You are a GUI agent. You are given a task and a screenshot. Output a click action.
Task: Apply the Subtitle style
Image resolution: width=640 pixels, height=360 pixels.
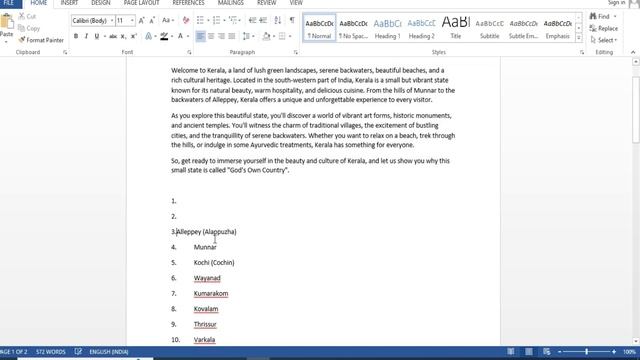489,28
